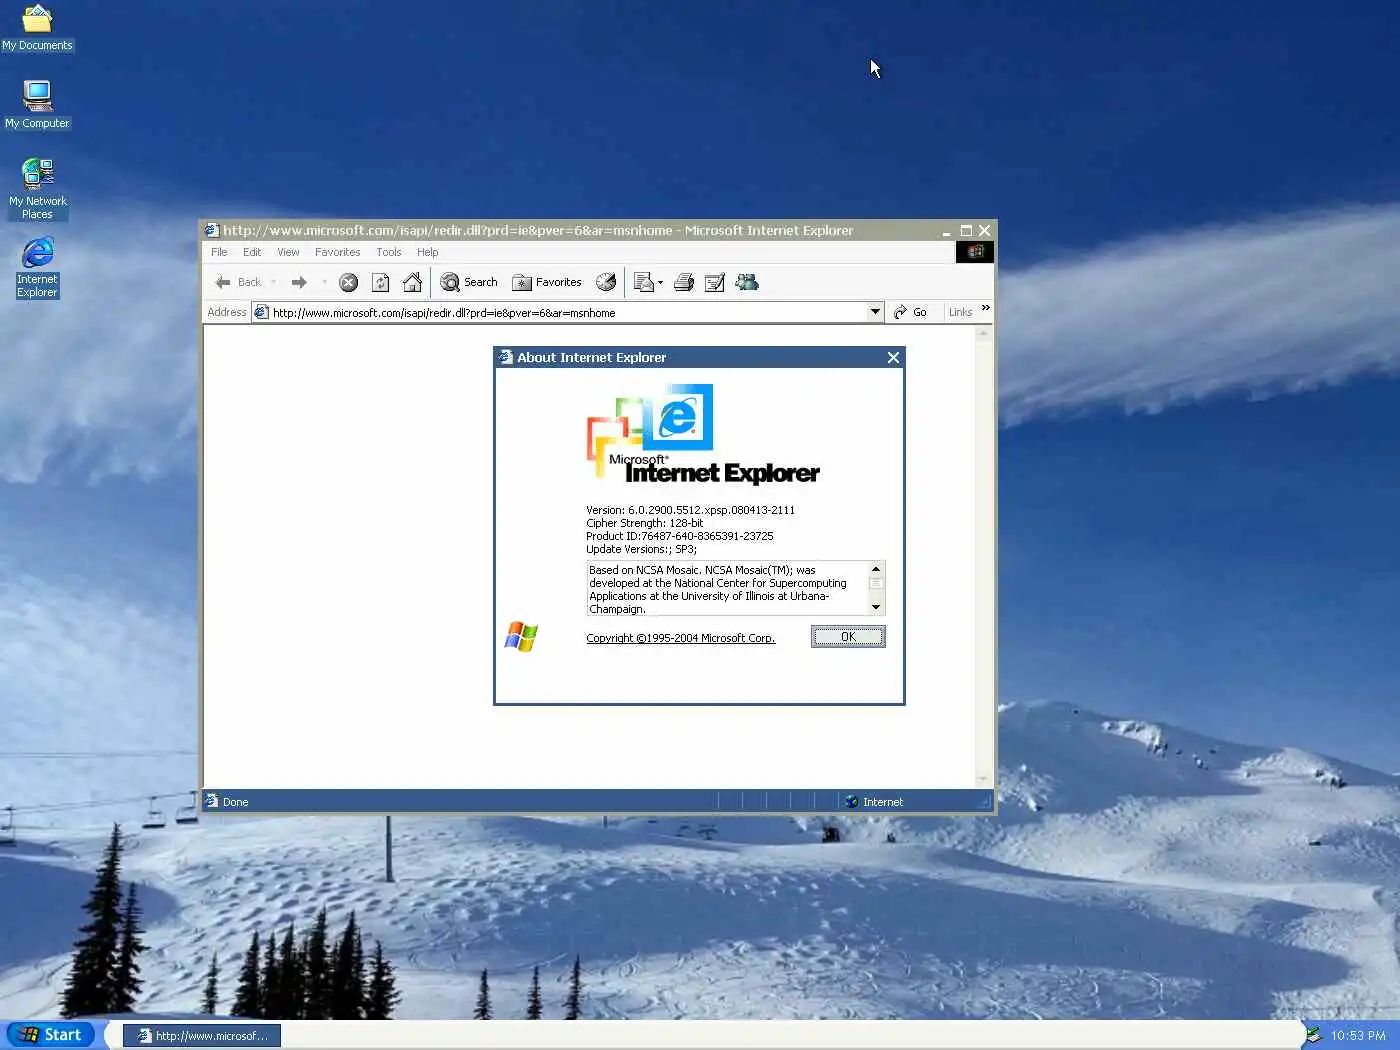Click the Update Versions SP3 text
The height and width of the screenshot is (1050, 1400).
(x=641, y=549)
